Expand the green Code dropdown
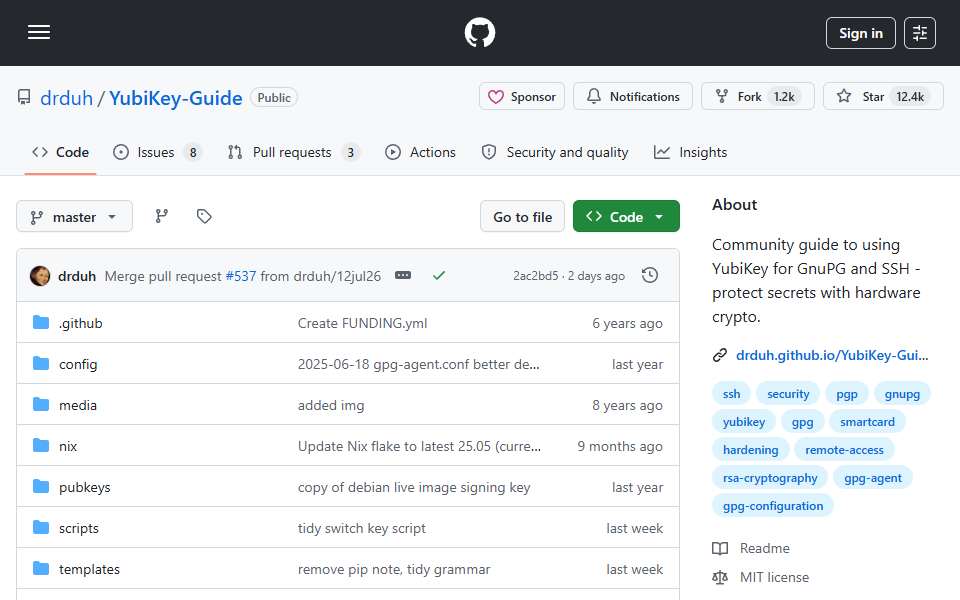Image resolution: width=960 pixels, height=600 pixels. [x=626, y=217]
